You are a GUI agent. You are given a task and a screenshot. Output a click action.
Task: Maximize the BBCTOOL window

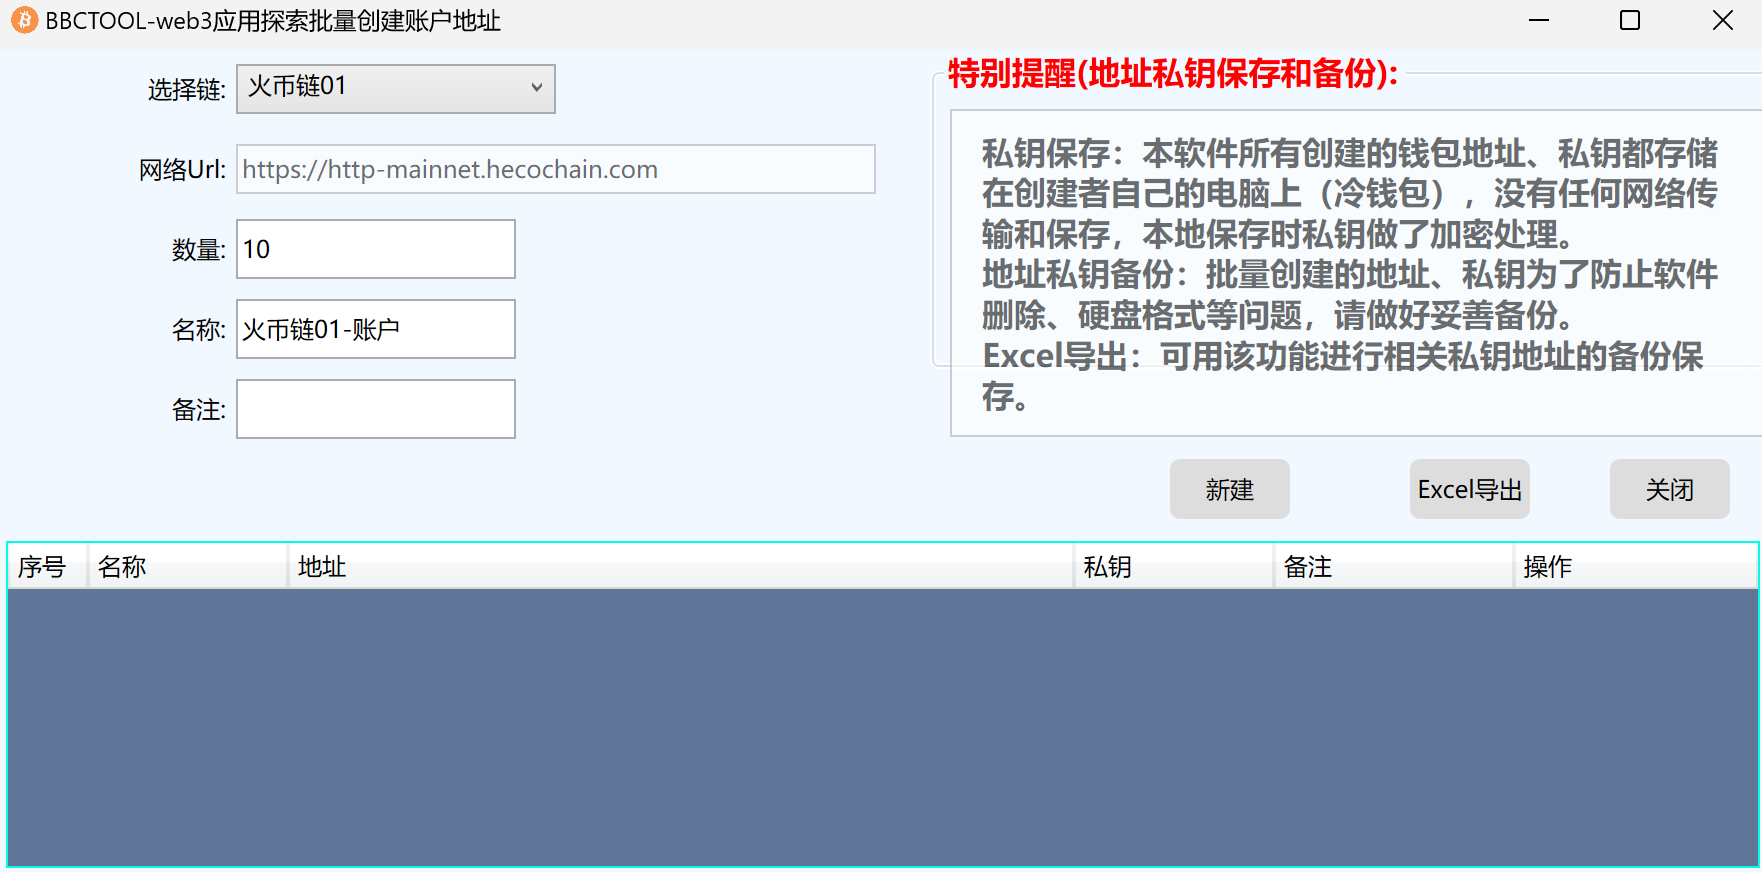pyautogui.click(x=1630, y=20)
